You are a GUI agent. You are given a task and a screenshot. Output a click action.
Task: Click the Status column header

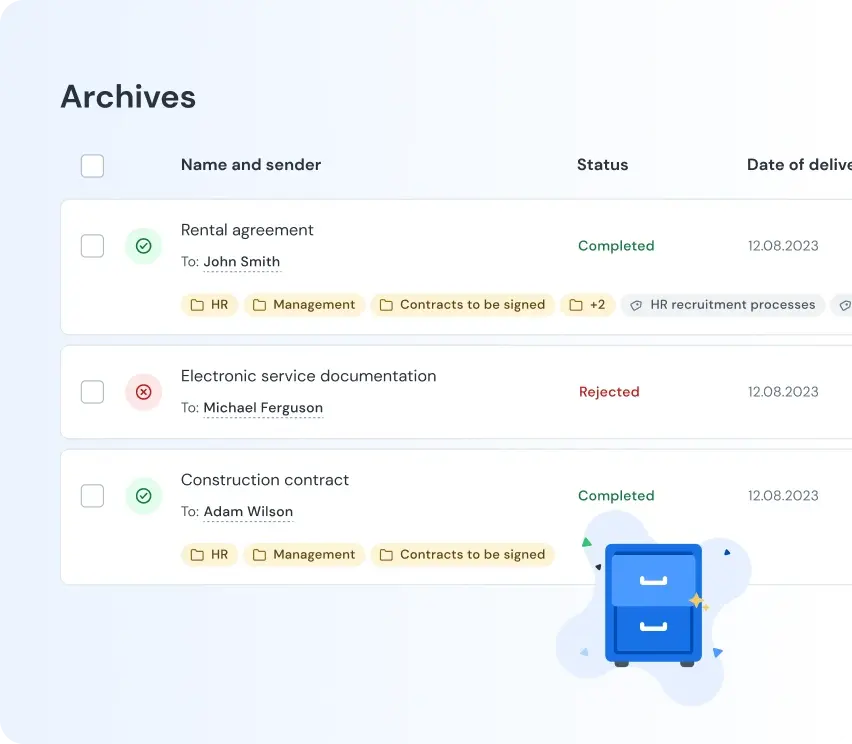pyautogui.click(x=603, y=165)
